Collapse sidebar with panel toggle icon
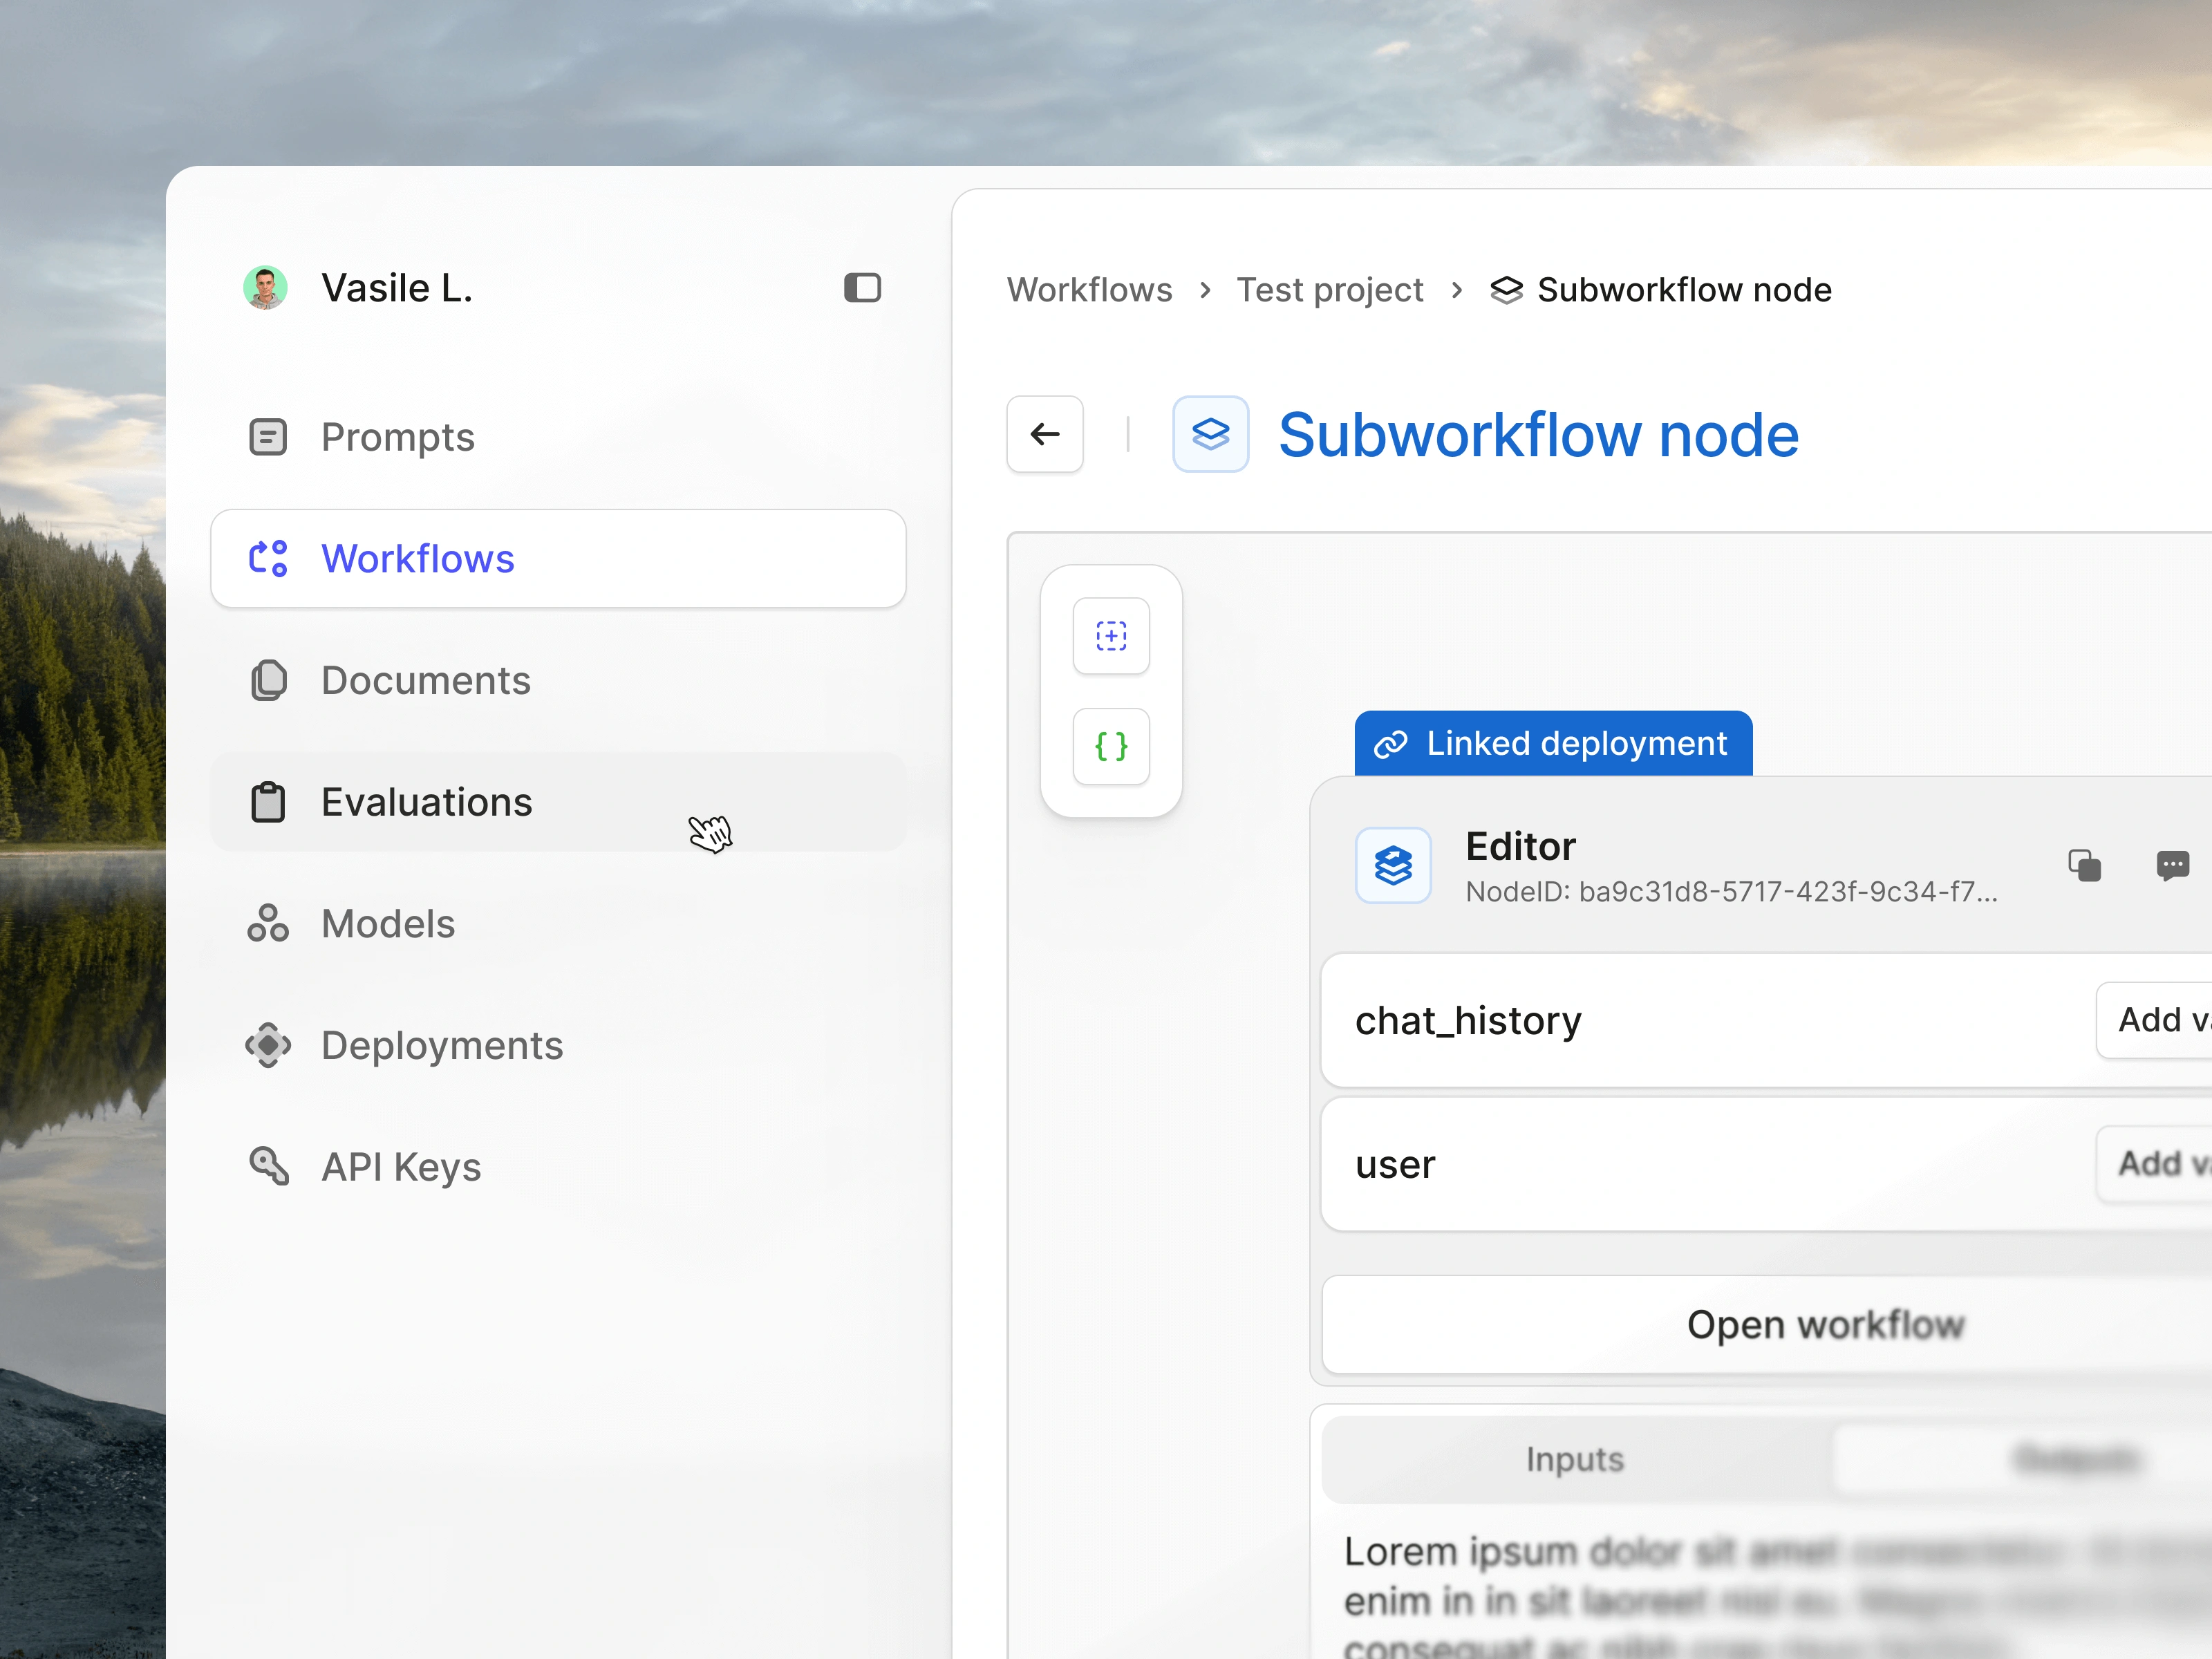This screenshot has width=2212, height=1659. coord(862,288)
